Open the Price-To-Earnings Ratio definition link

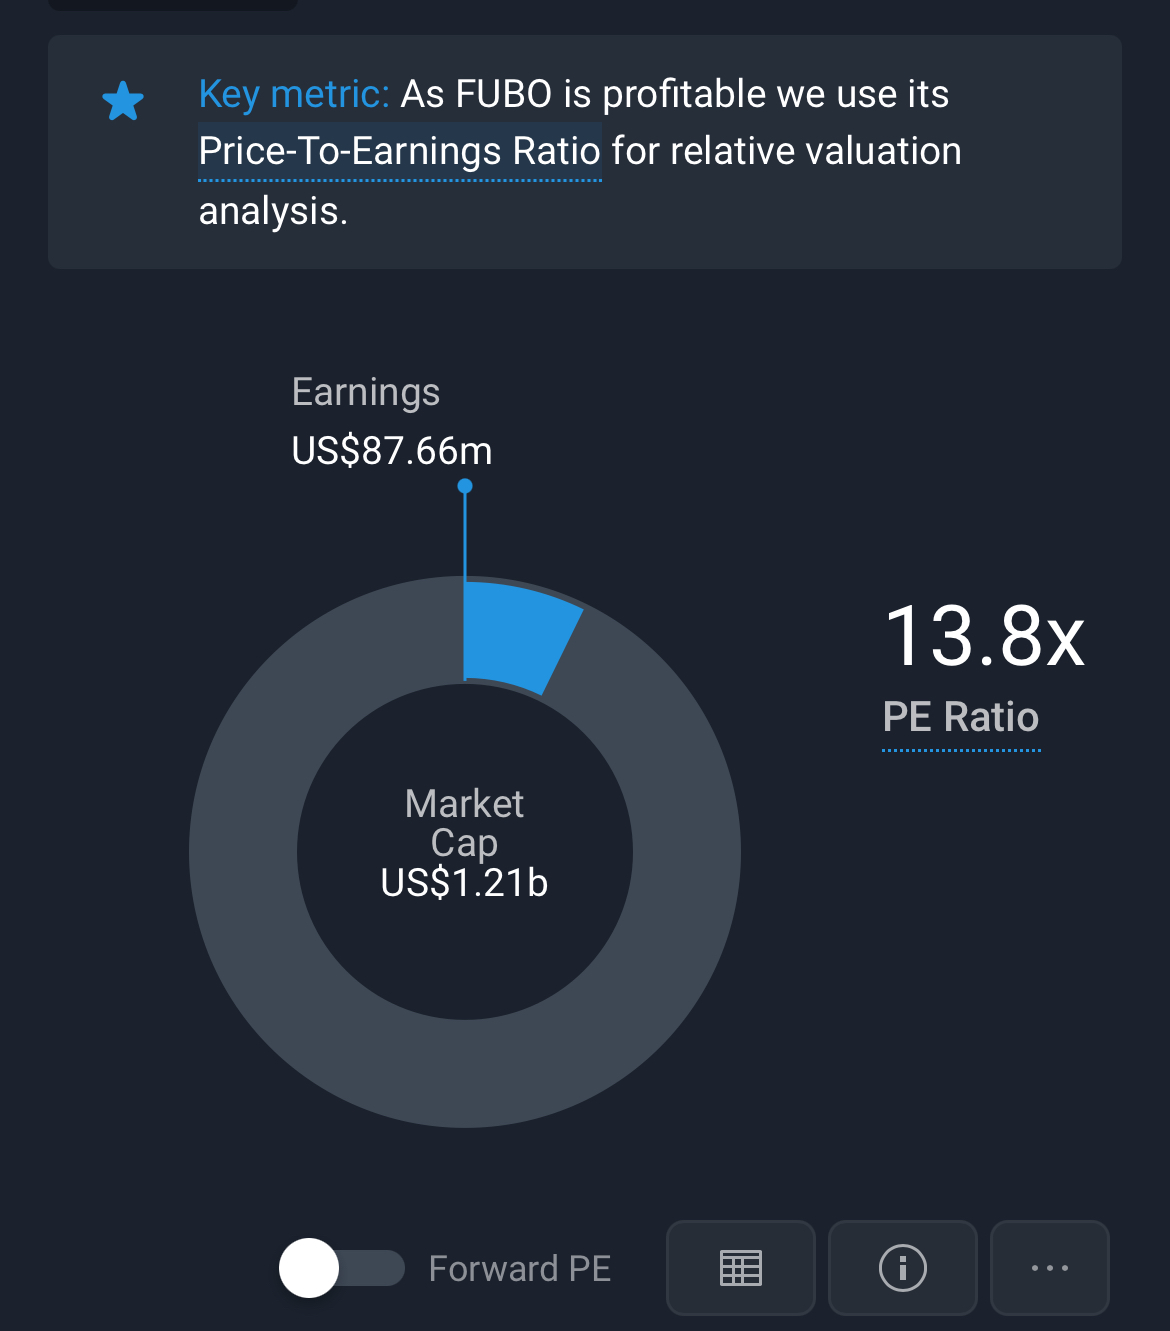(399, 152)
